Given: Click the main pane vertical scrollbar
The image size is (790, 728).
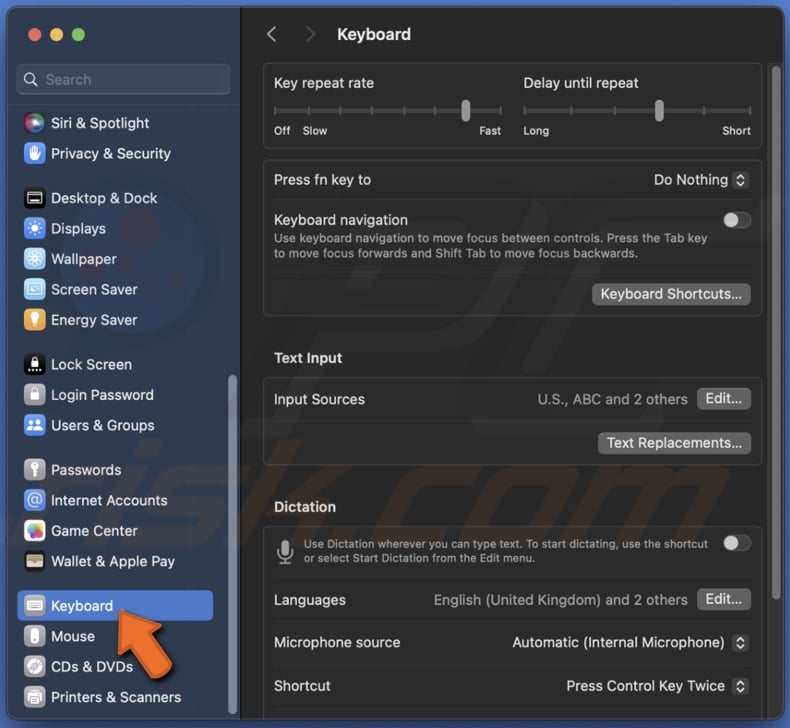Looking at the screenshot, I should pos(776,333).
